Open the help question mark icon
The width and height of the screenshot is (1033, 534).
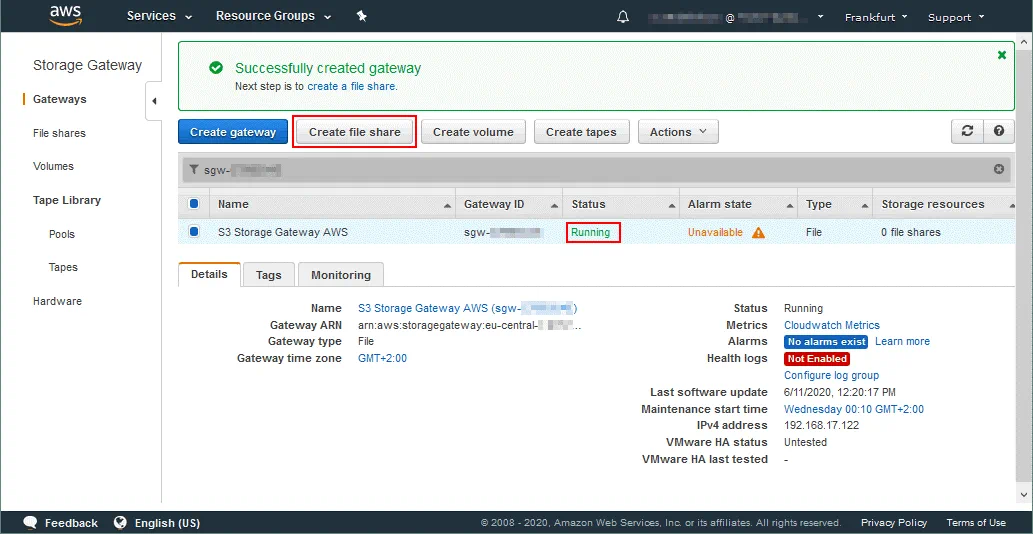(998, 131)
